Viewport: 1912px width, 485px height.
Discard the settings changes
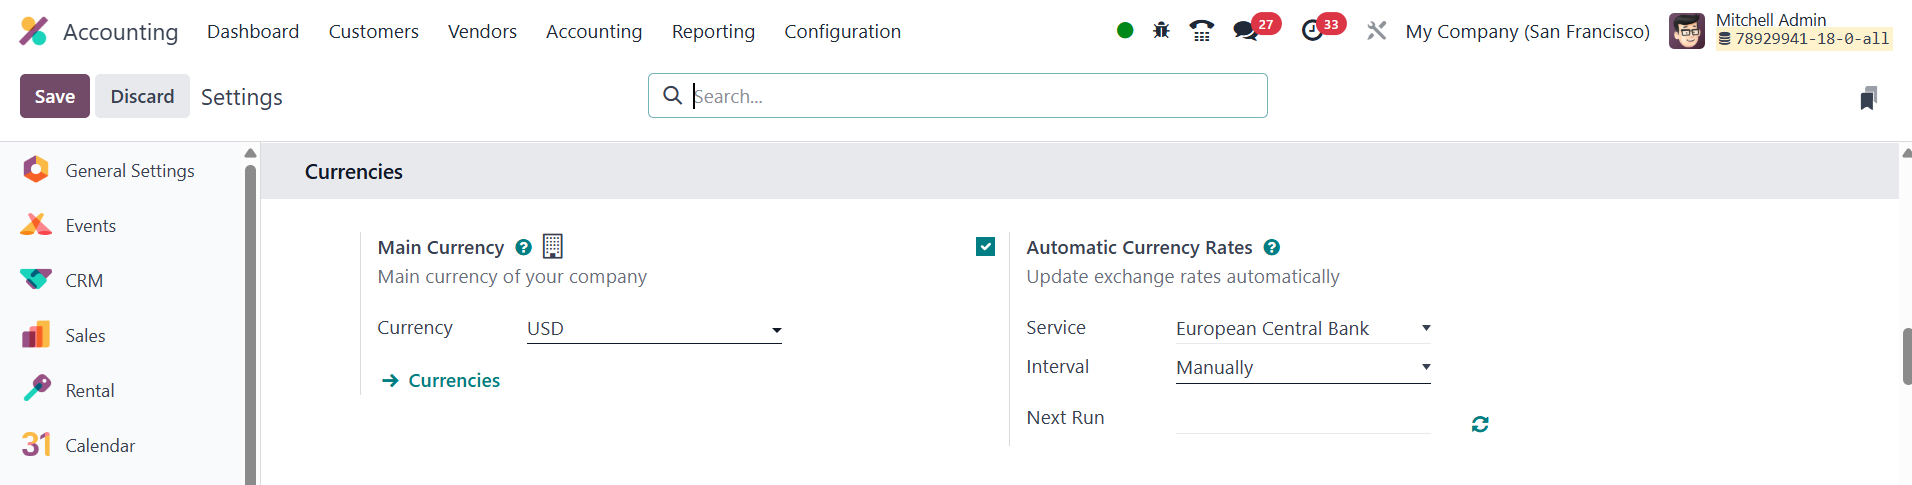(x=142, y=96)
